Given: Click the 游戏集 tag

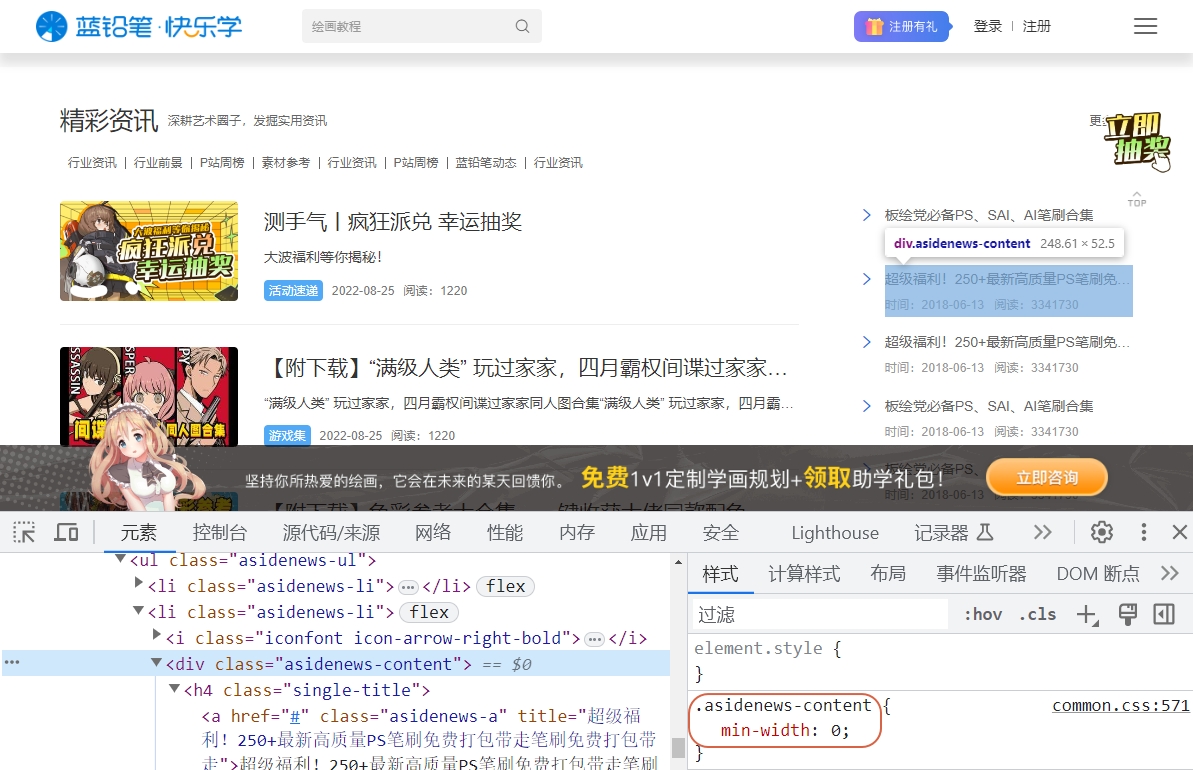Looking at the screenshot, I should pos(287,436).
